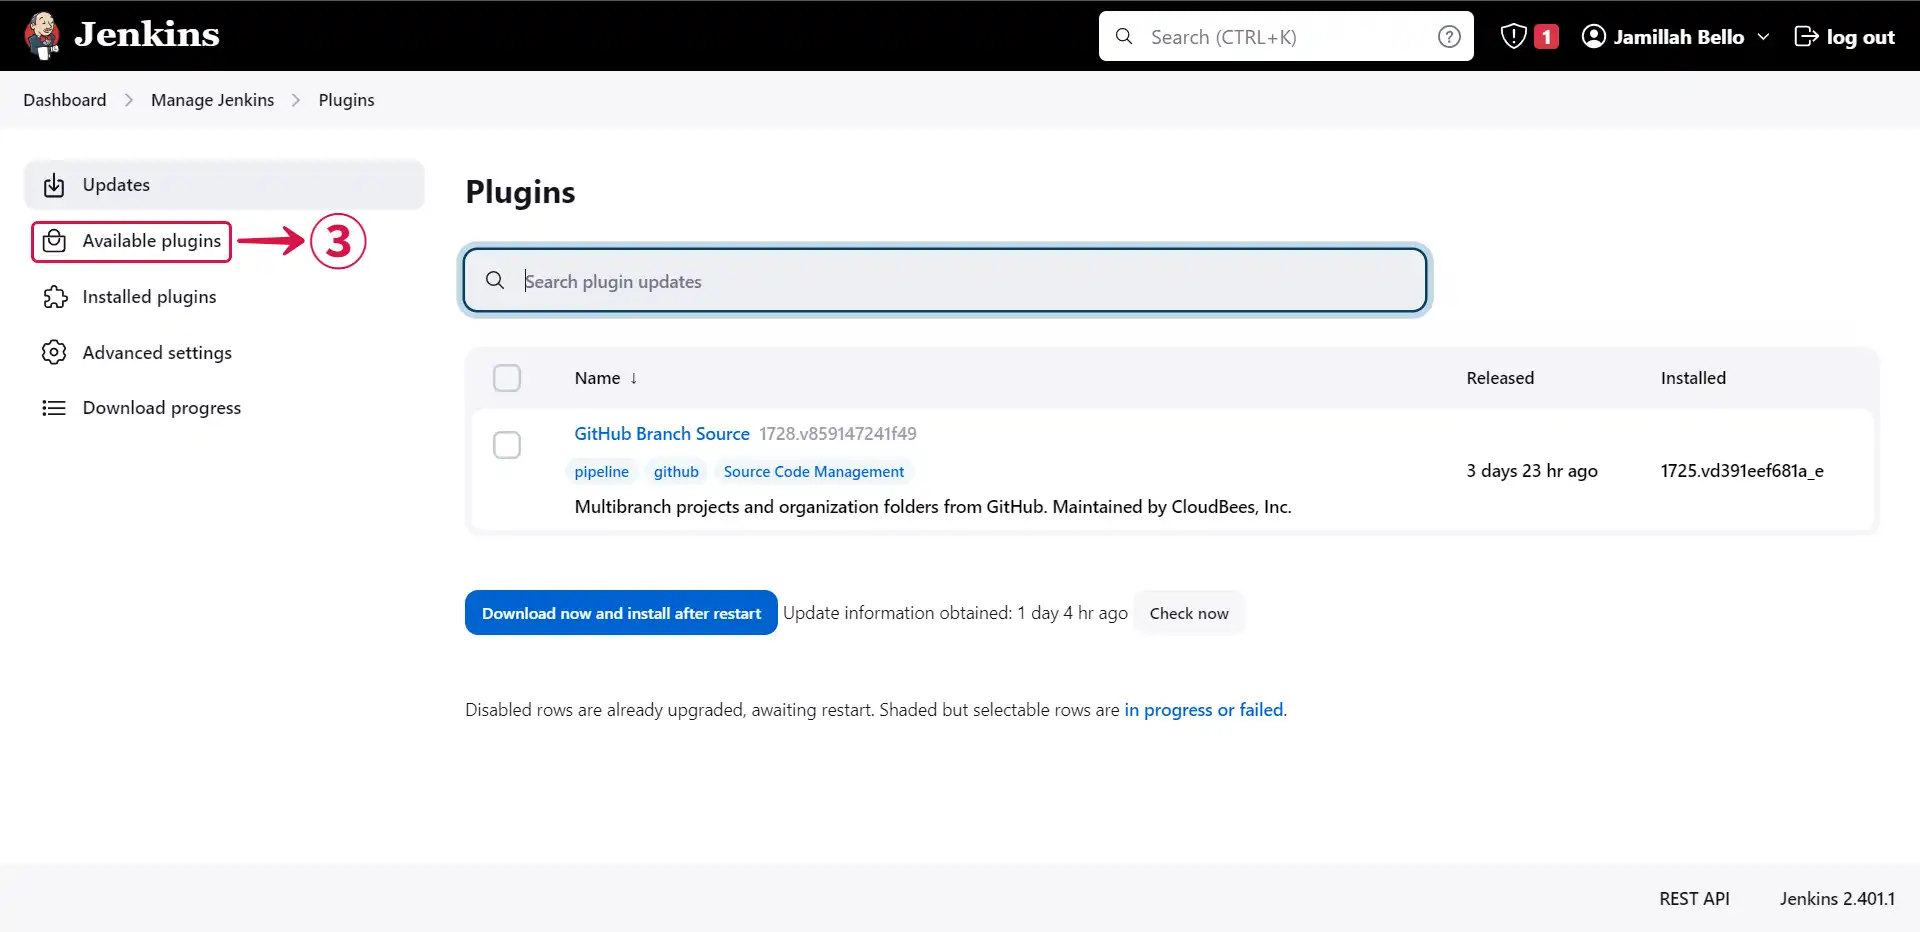Go to Dashboard breadcrumb
This screenshot has height=932, width=1920.
(x=65, y=100)
